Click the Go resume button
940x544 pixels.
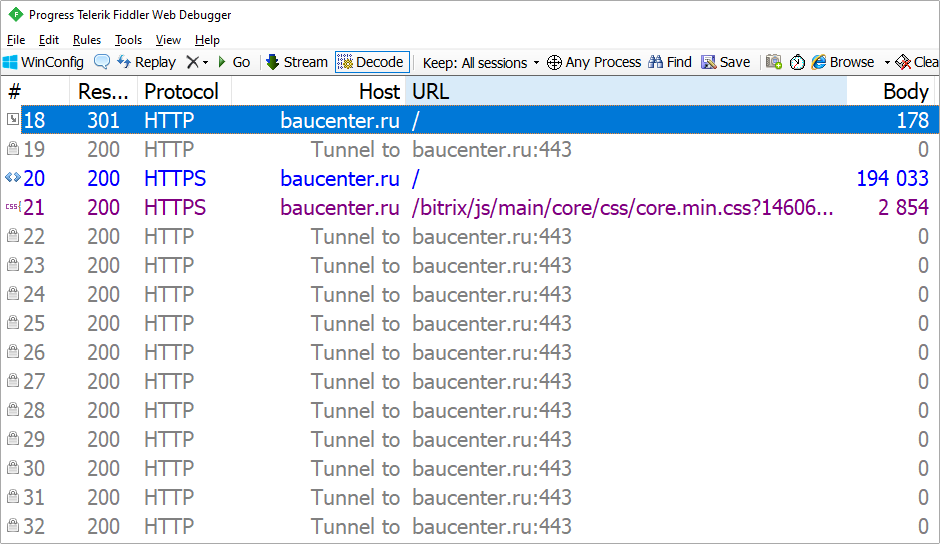(x=234, y=62)
